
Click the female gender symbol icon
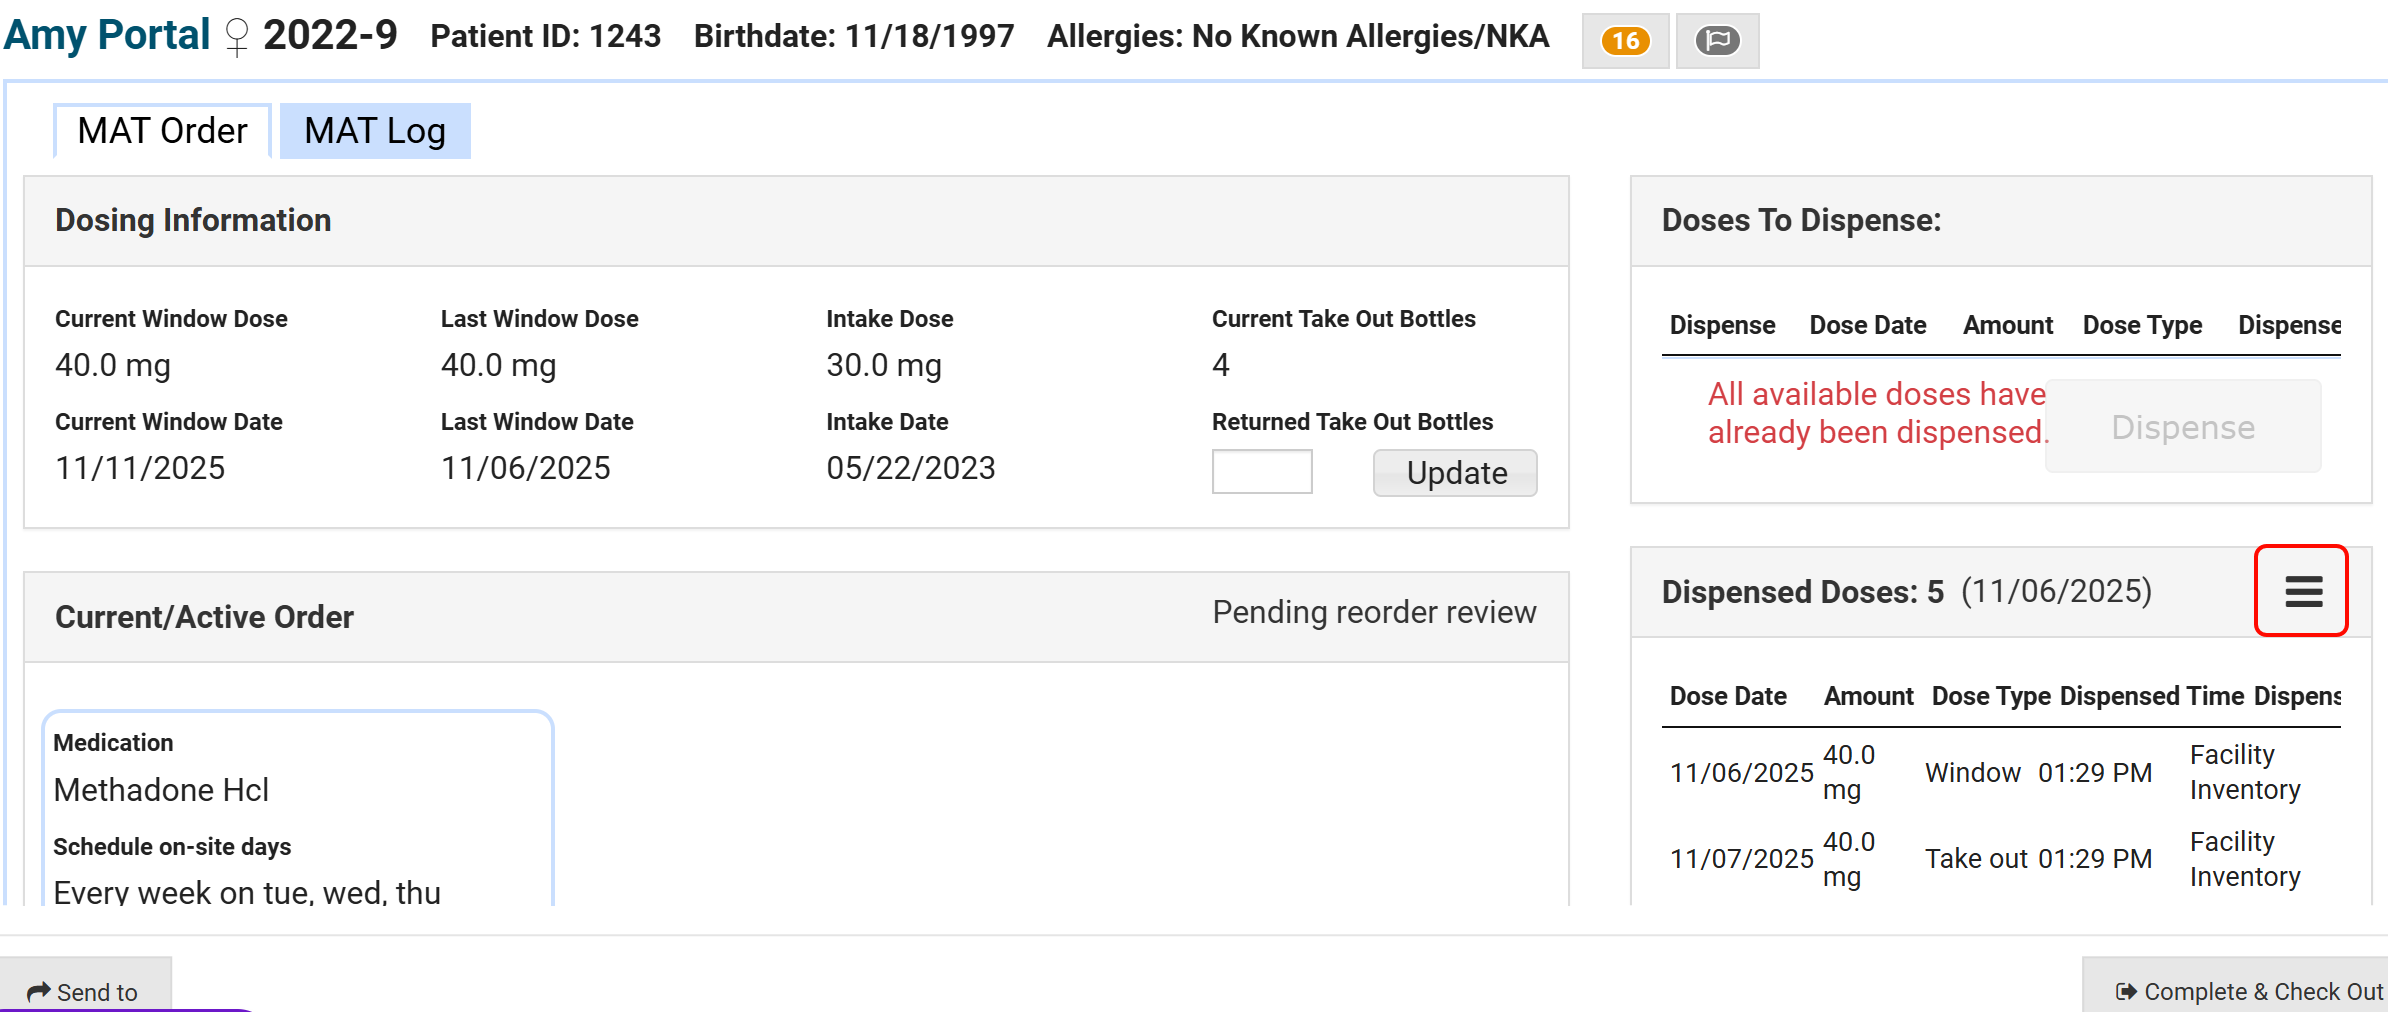[237, 38]
